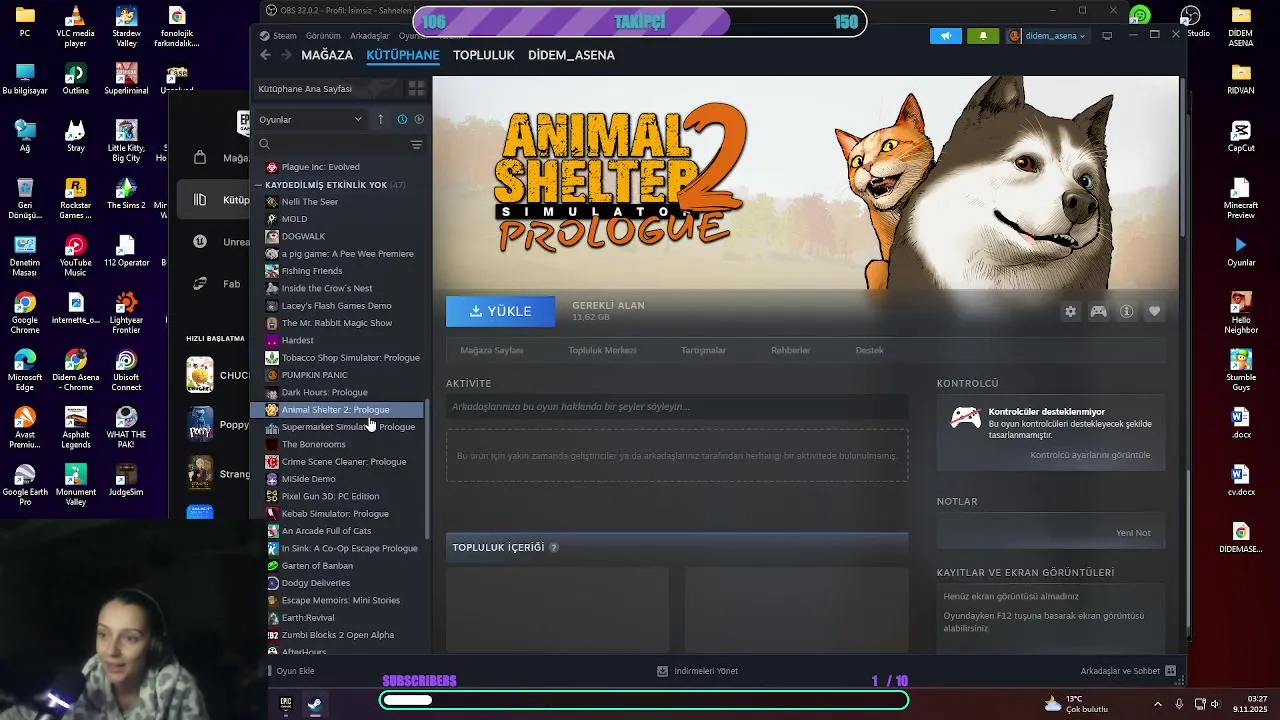Open weather widget in taskbar
Screen dimensions: 1280x720
[1078, 704]
